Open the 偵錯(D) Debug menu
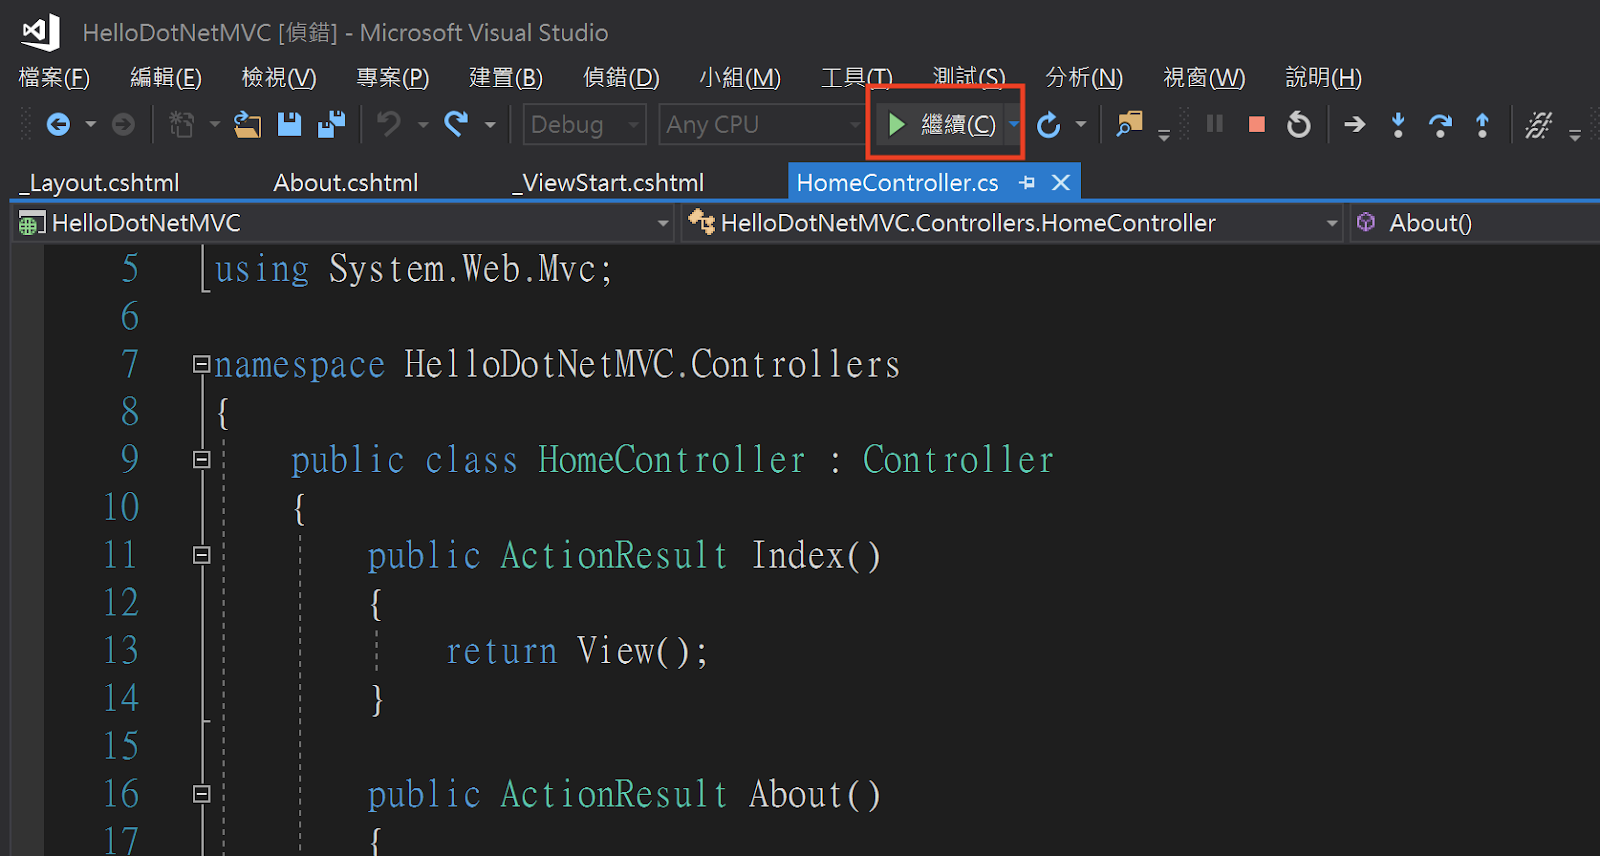Image resolution: width=1600 pixels, height=856 pixels. point(621,77)
